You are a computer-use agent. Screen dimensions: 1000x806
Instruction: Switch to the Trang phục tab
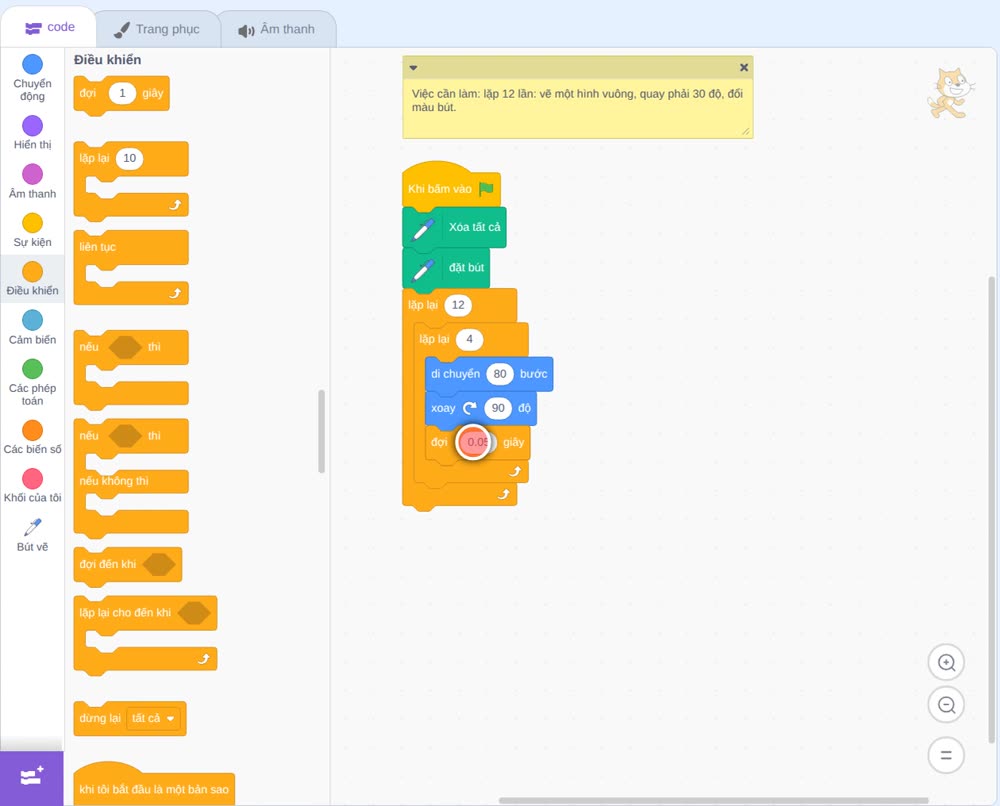click(x=157, y=29)
